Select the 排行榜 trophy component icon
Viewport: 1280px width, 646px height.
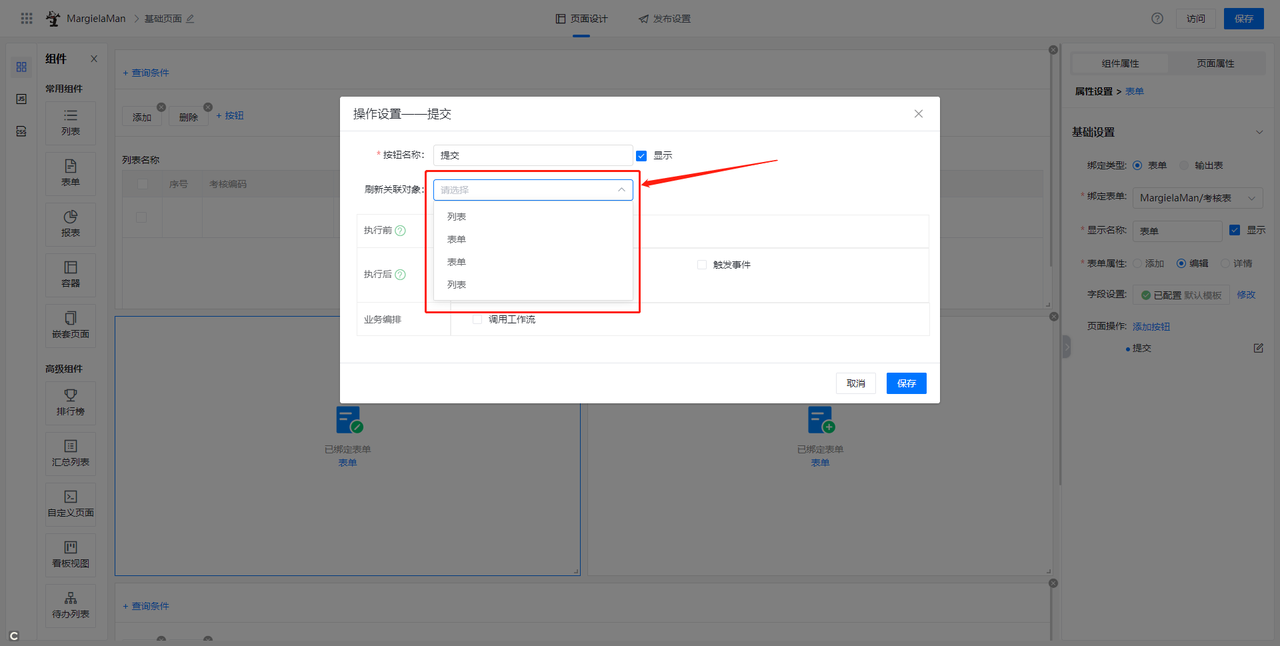[71, 396]
